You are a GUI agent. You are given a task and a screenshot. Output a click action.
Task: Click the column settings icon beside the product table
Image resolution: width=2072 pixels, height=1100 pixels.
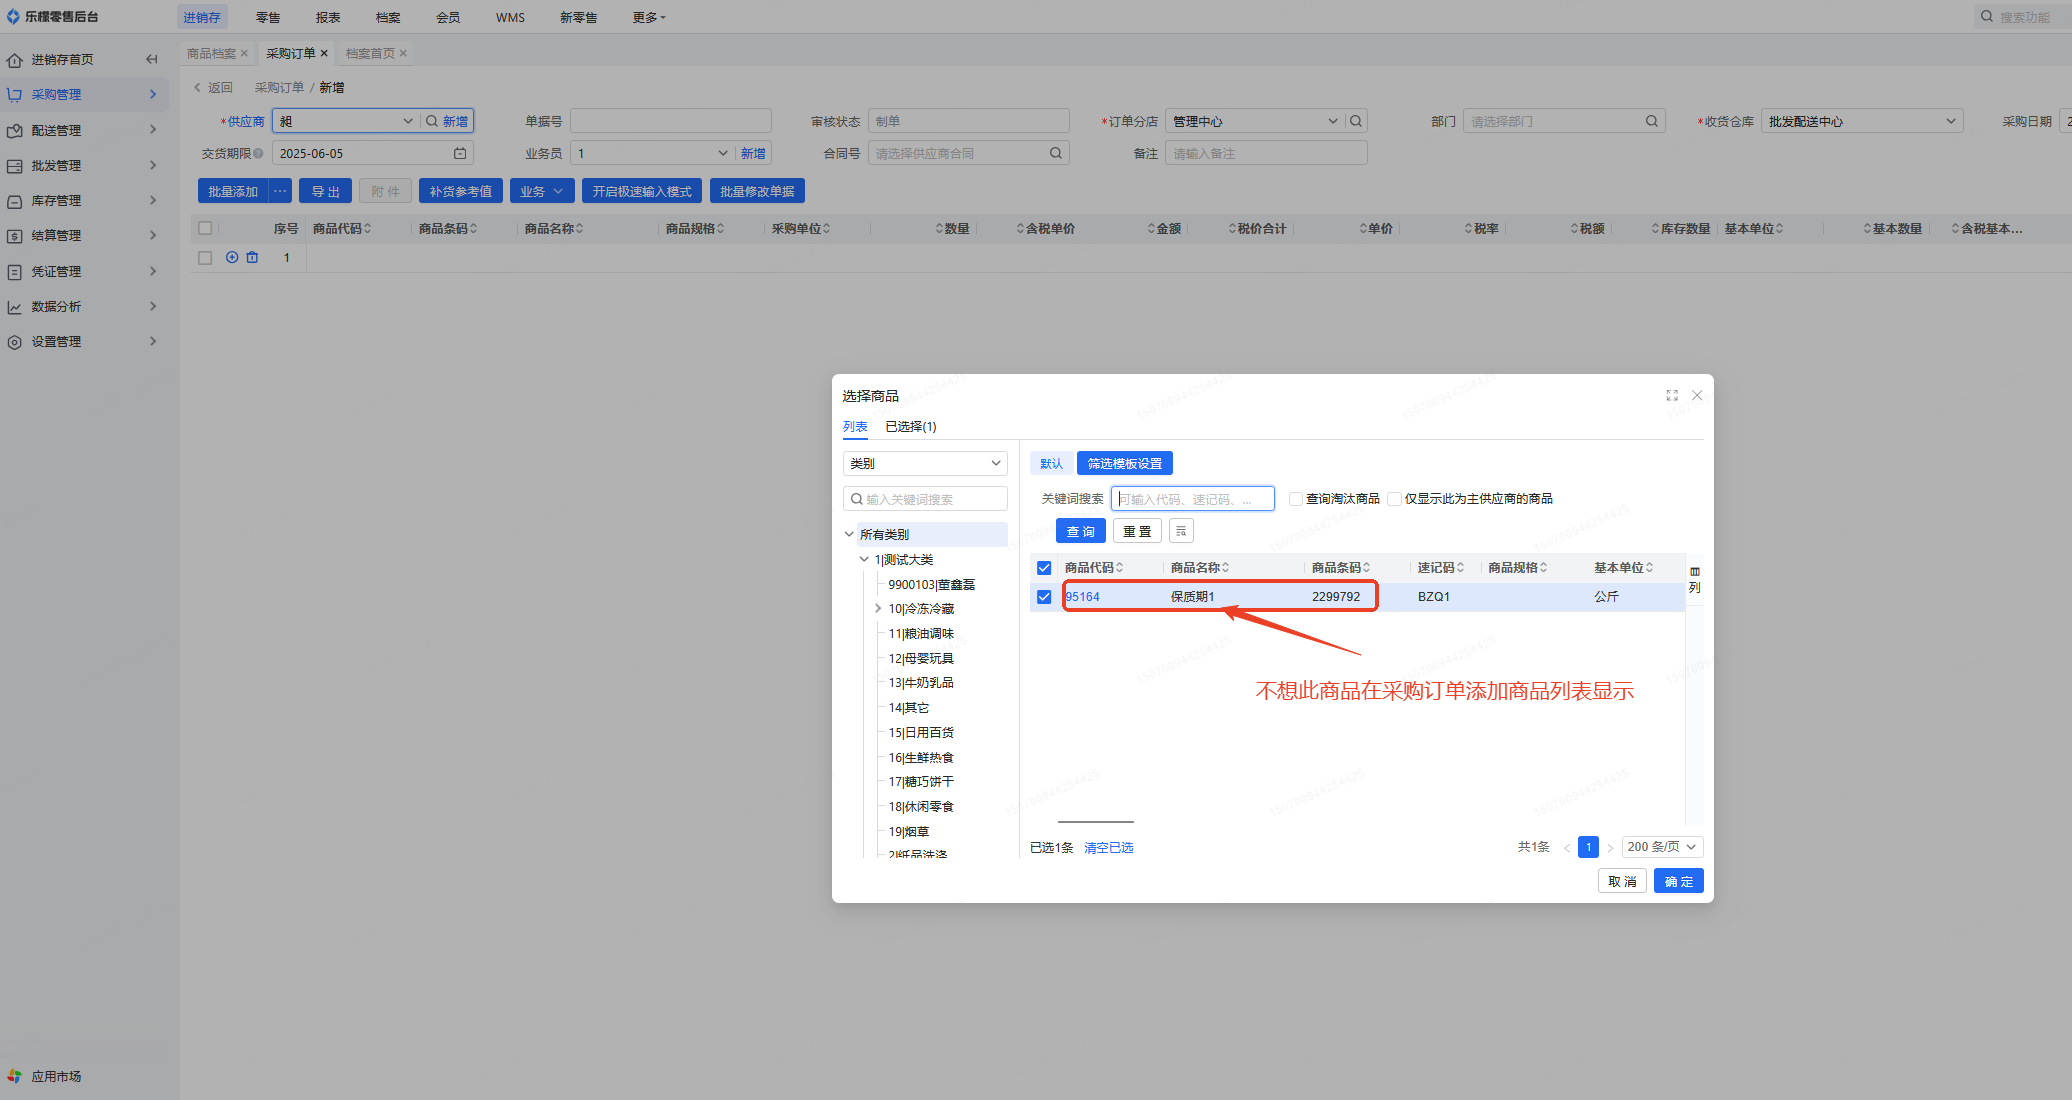pos(1694,579)
